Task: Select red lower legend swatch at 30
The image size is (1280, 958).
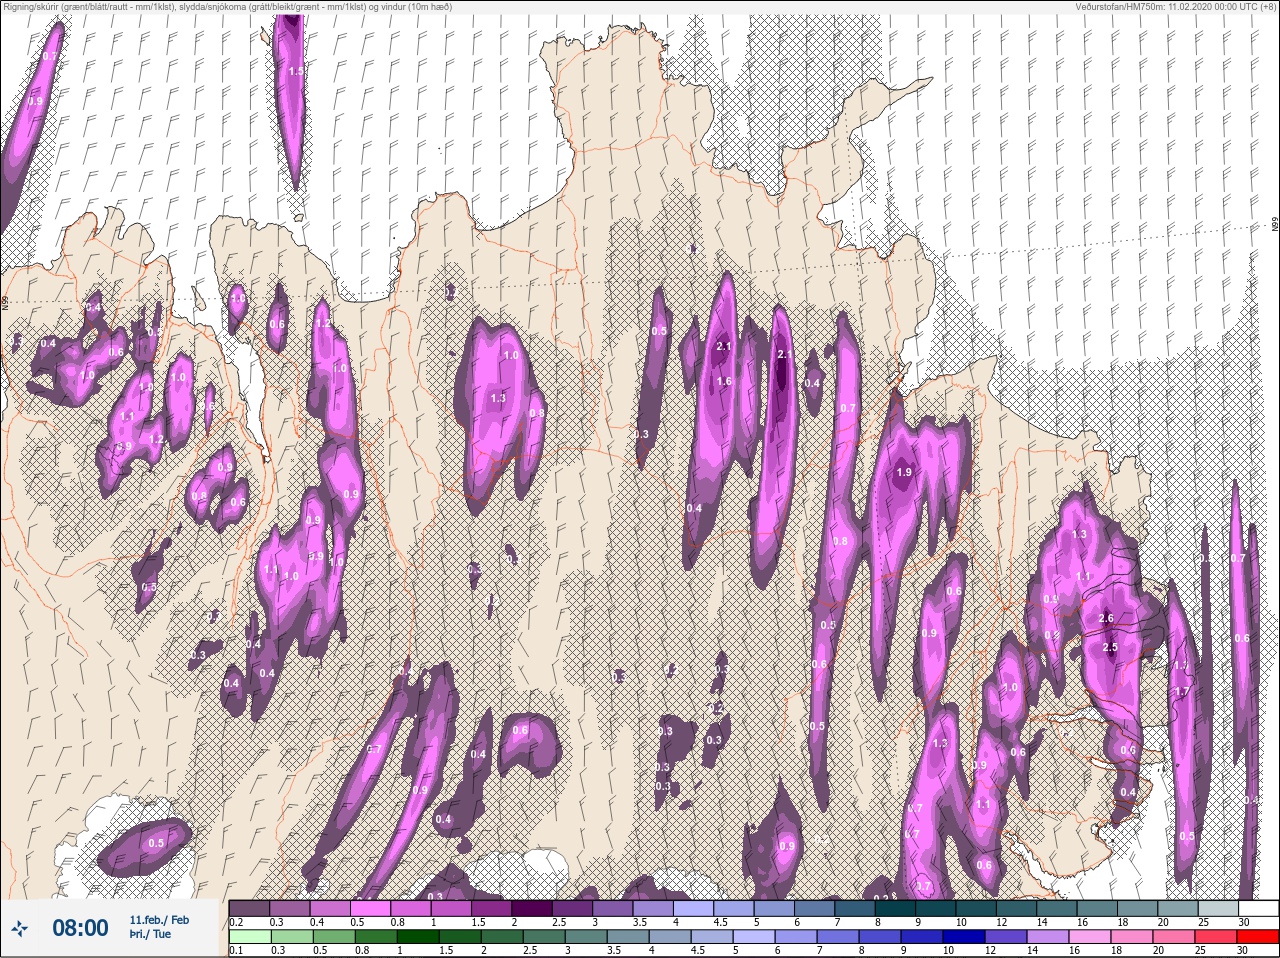Action: click(1257, 937)
